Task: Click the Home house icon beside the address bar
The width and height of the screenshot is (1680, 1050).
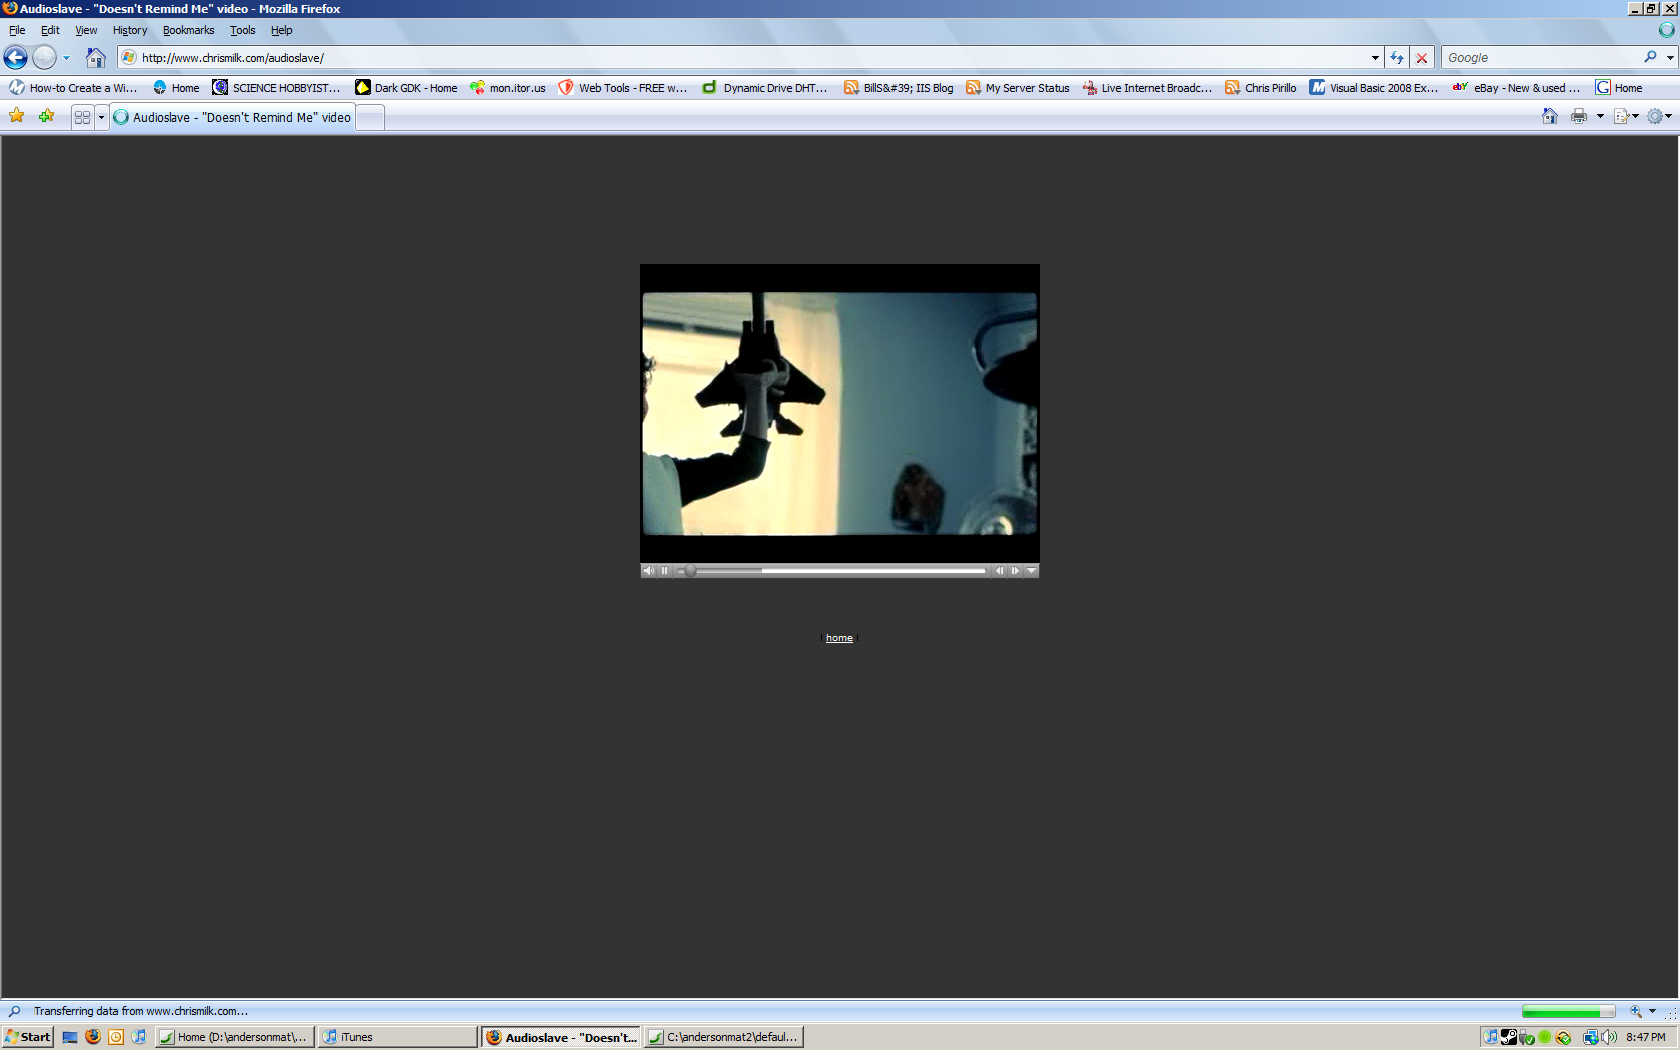Action: tap(96, 58)
